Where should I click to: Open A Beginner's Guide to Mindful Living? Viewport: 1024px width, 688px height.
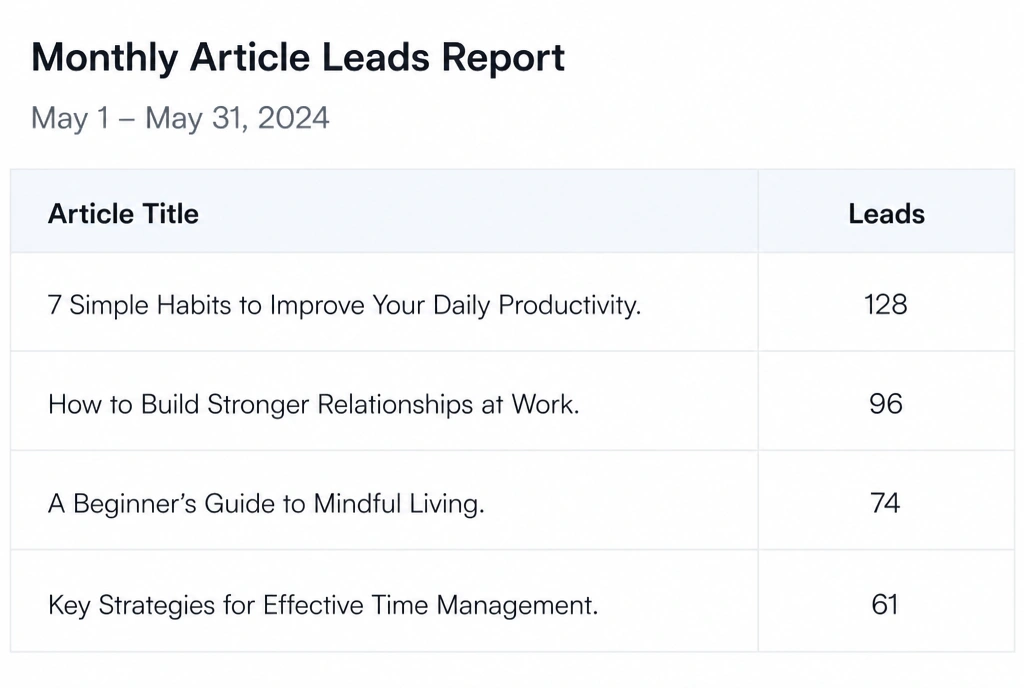[266, 503]
